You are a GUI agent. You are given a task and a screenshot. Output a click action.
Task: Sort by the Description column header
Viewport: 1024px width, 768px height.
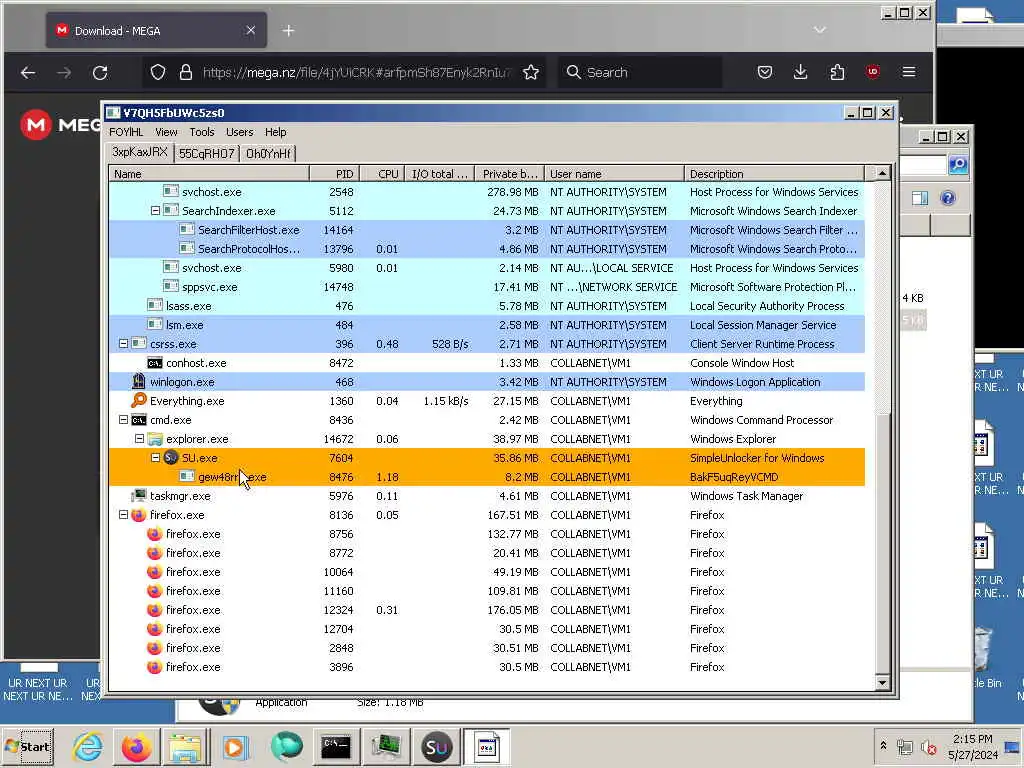(775, 174)
